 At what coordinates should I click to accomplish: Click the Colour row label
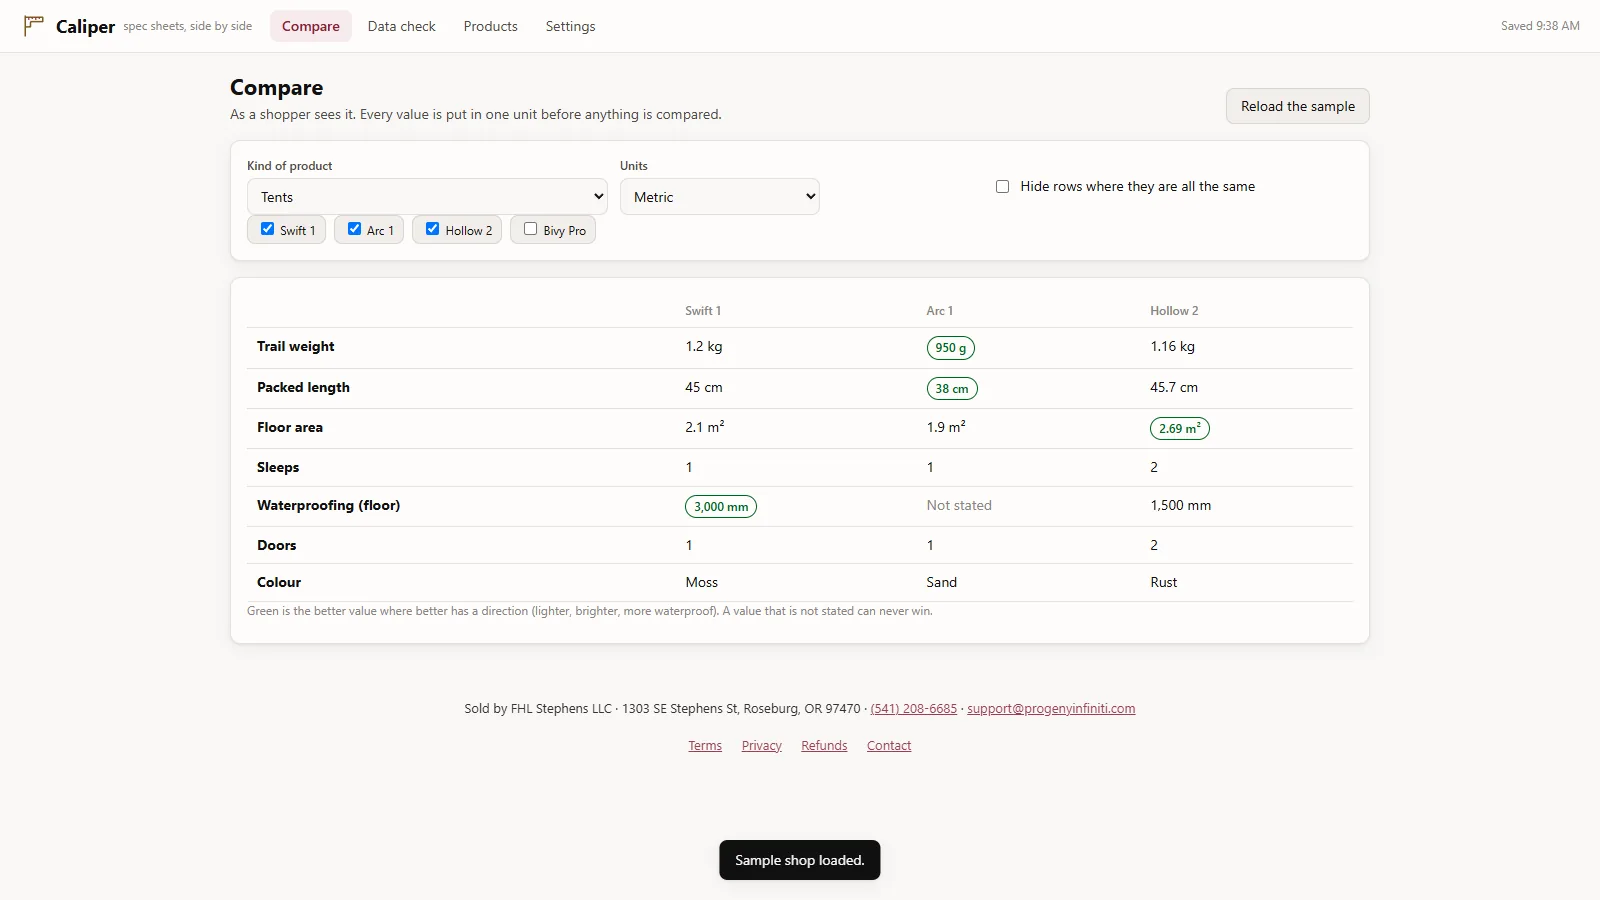(279, 583)
